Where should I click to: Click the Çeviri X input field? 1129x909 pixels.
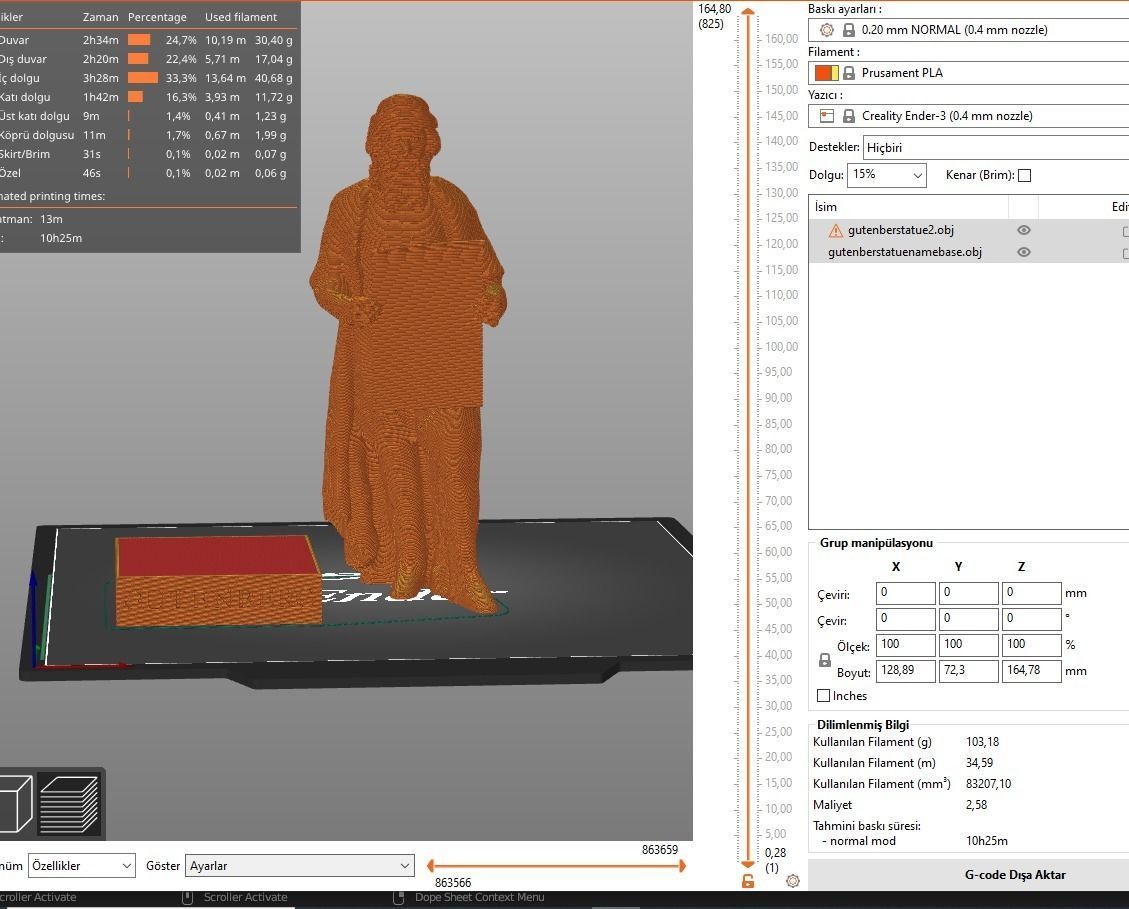coord(905,593)
